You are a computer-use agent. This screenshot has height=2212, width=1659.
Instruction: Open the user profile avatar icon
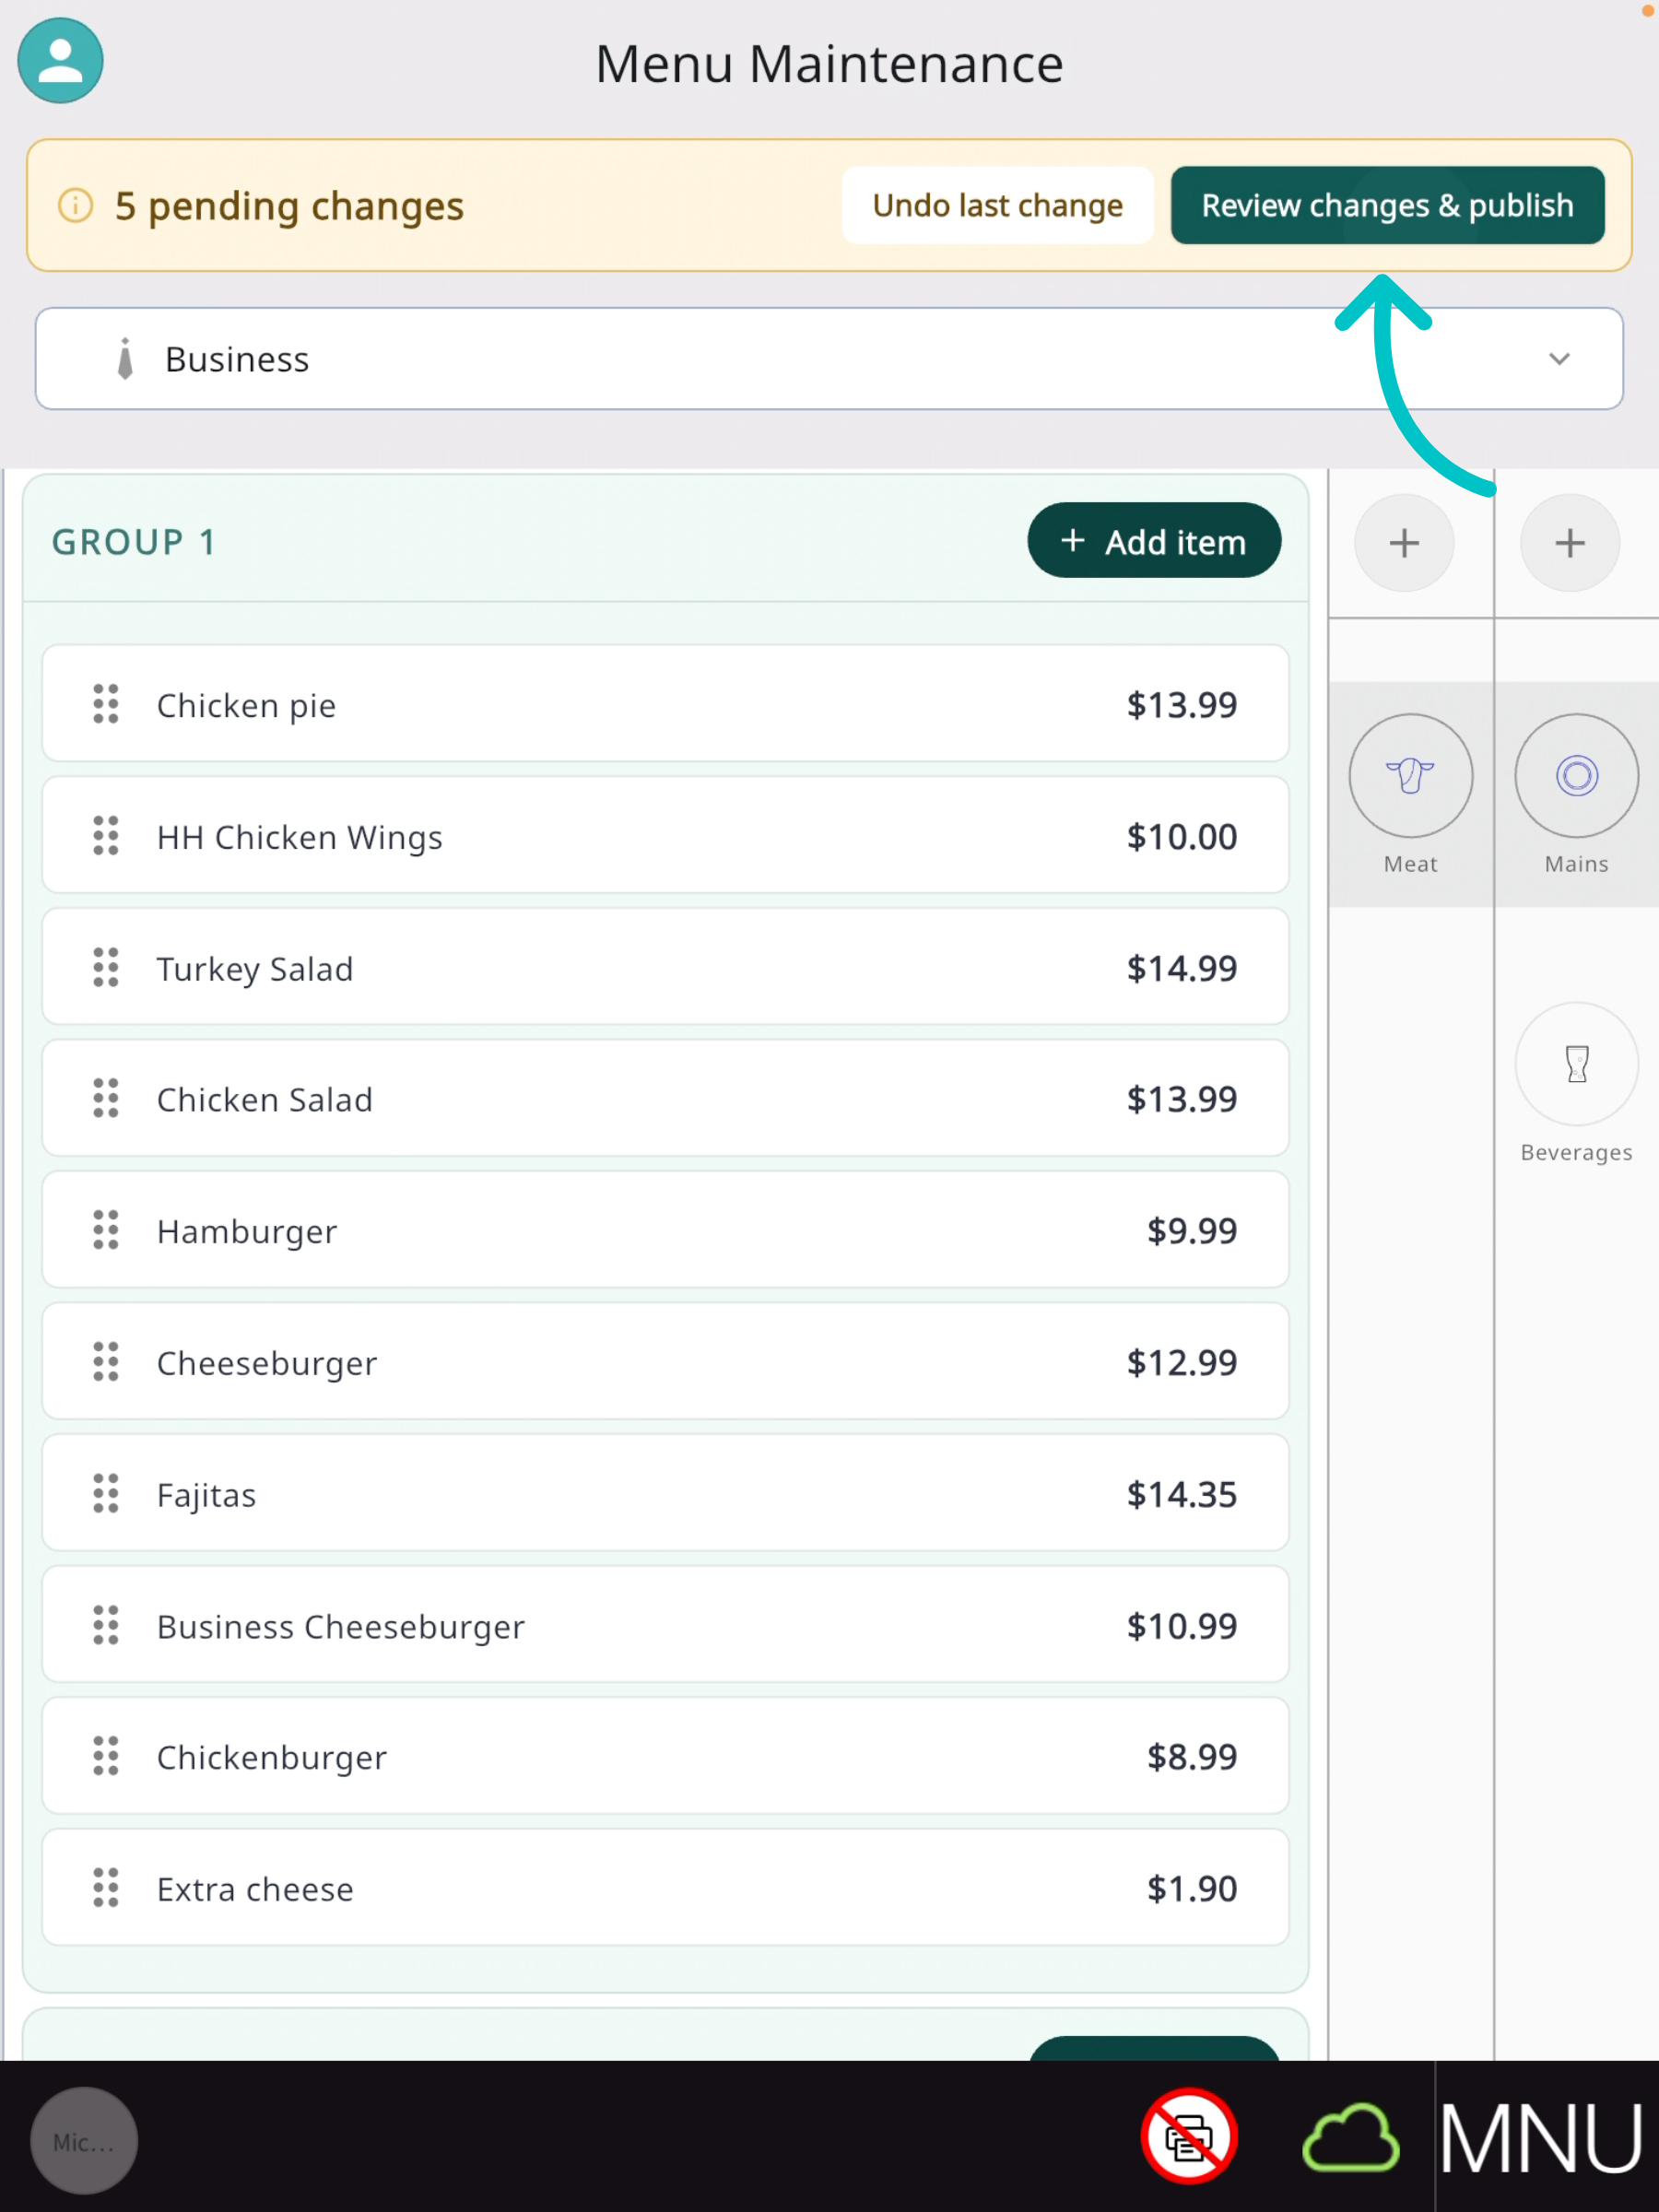pos(60,60)
